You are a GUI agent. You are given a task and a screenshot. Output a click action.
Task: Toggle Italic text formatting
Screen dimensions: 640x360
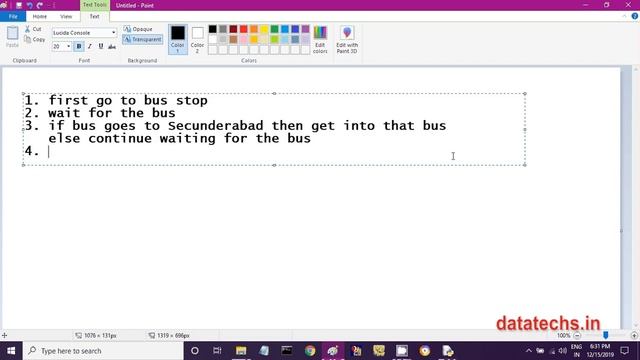[90, 47]
